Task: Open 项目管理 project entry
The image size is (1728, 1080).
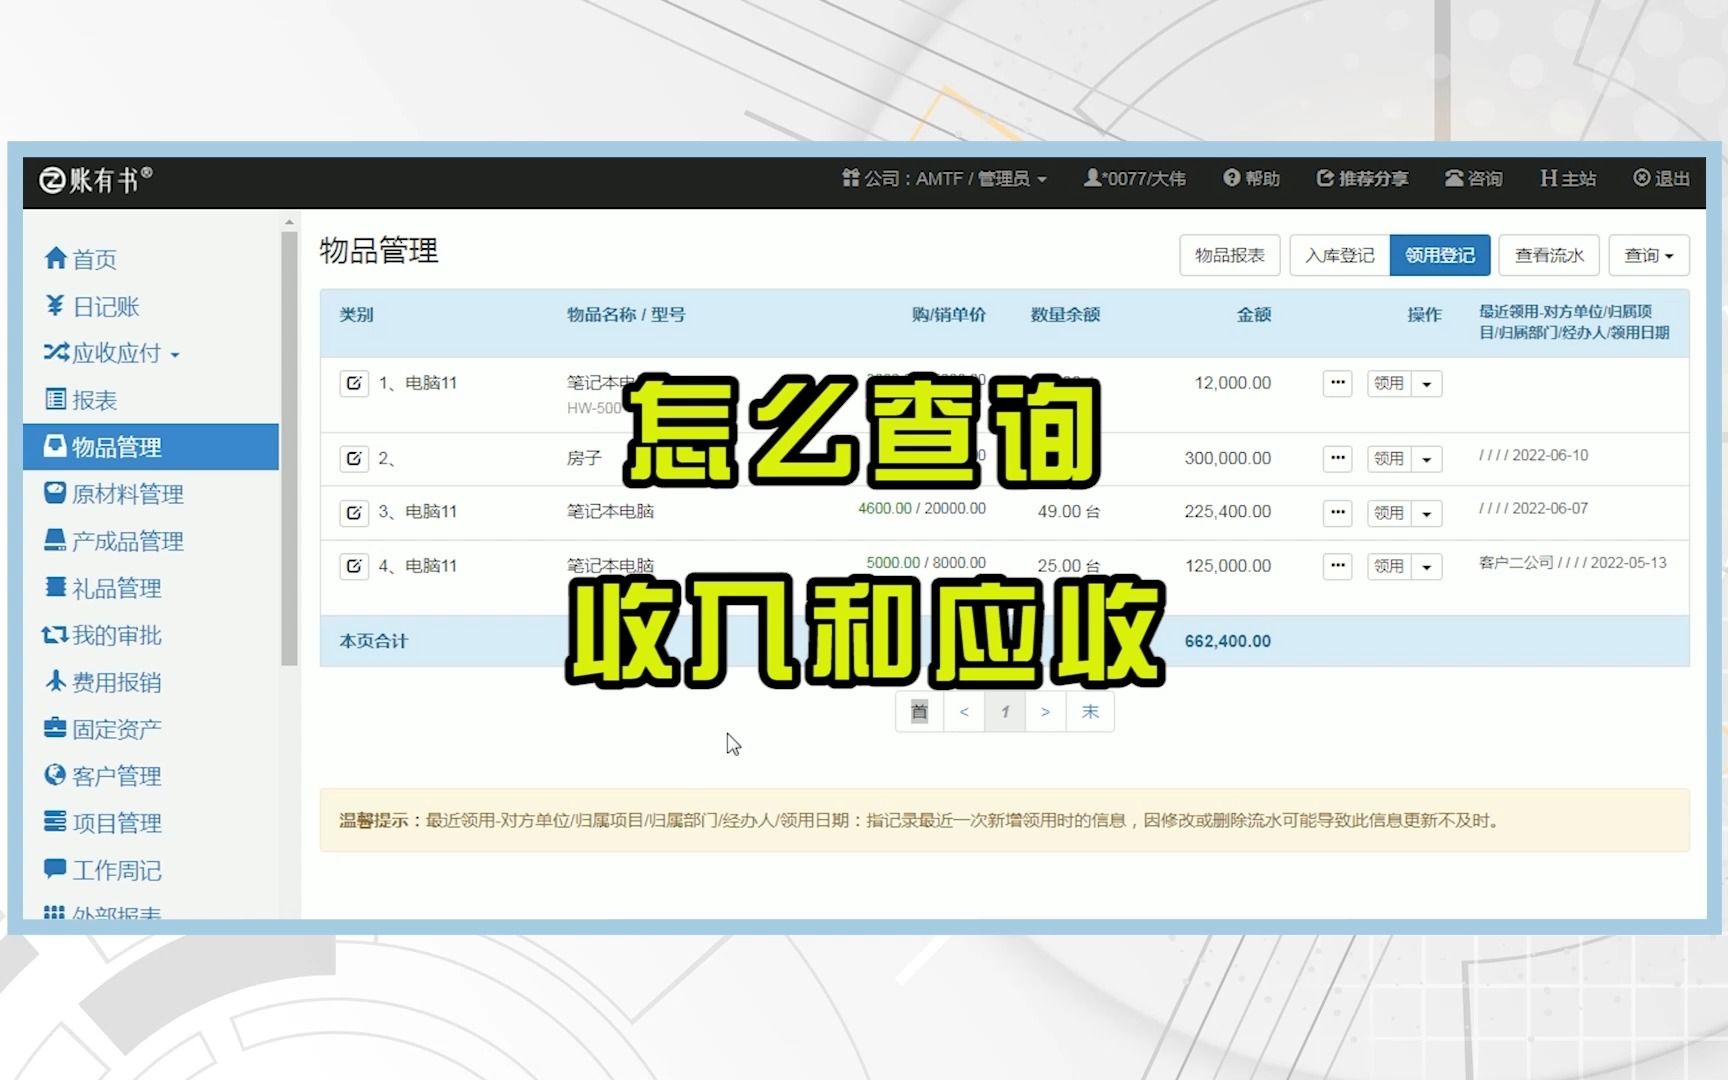Action: tap(102, 823)
